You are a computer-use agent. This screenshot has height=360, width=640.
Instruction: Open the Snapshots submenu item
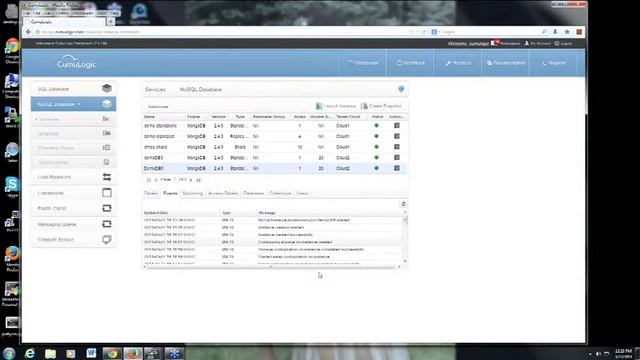click(73, 133)
